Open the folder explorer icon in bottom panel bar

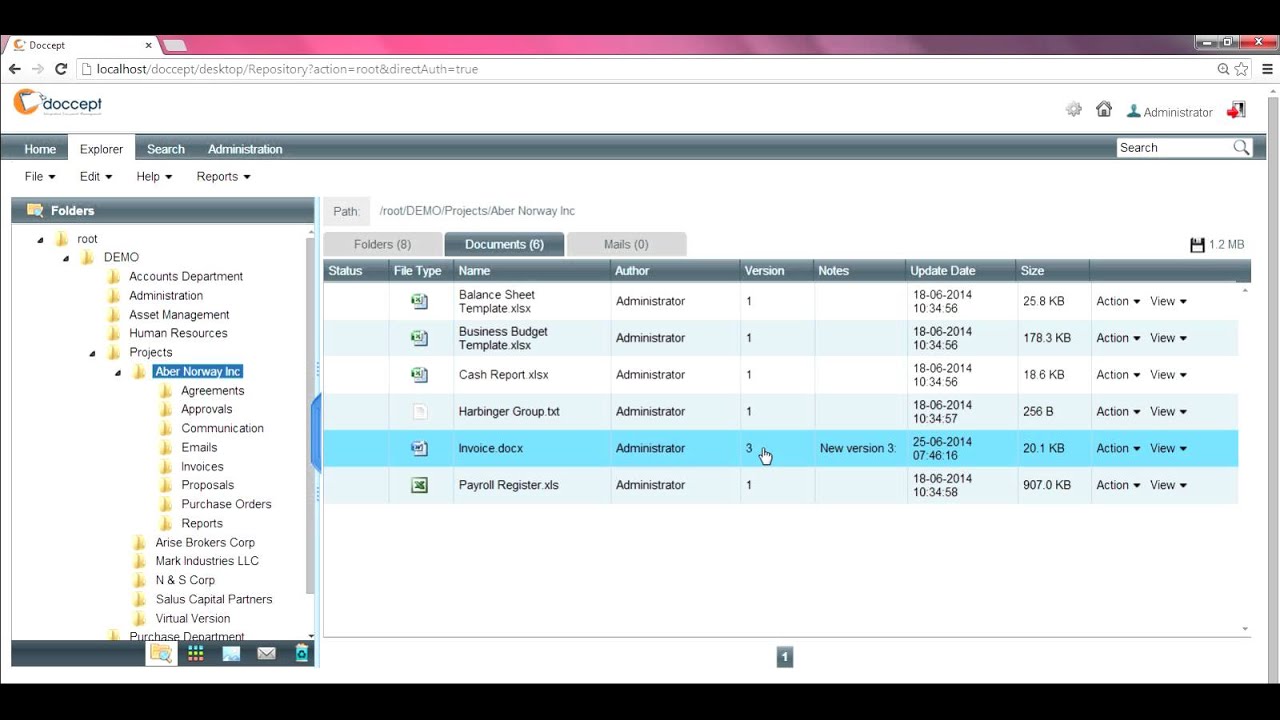pyautogui.click(x=161, y=653)
